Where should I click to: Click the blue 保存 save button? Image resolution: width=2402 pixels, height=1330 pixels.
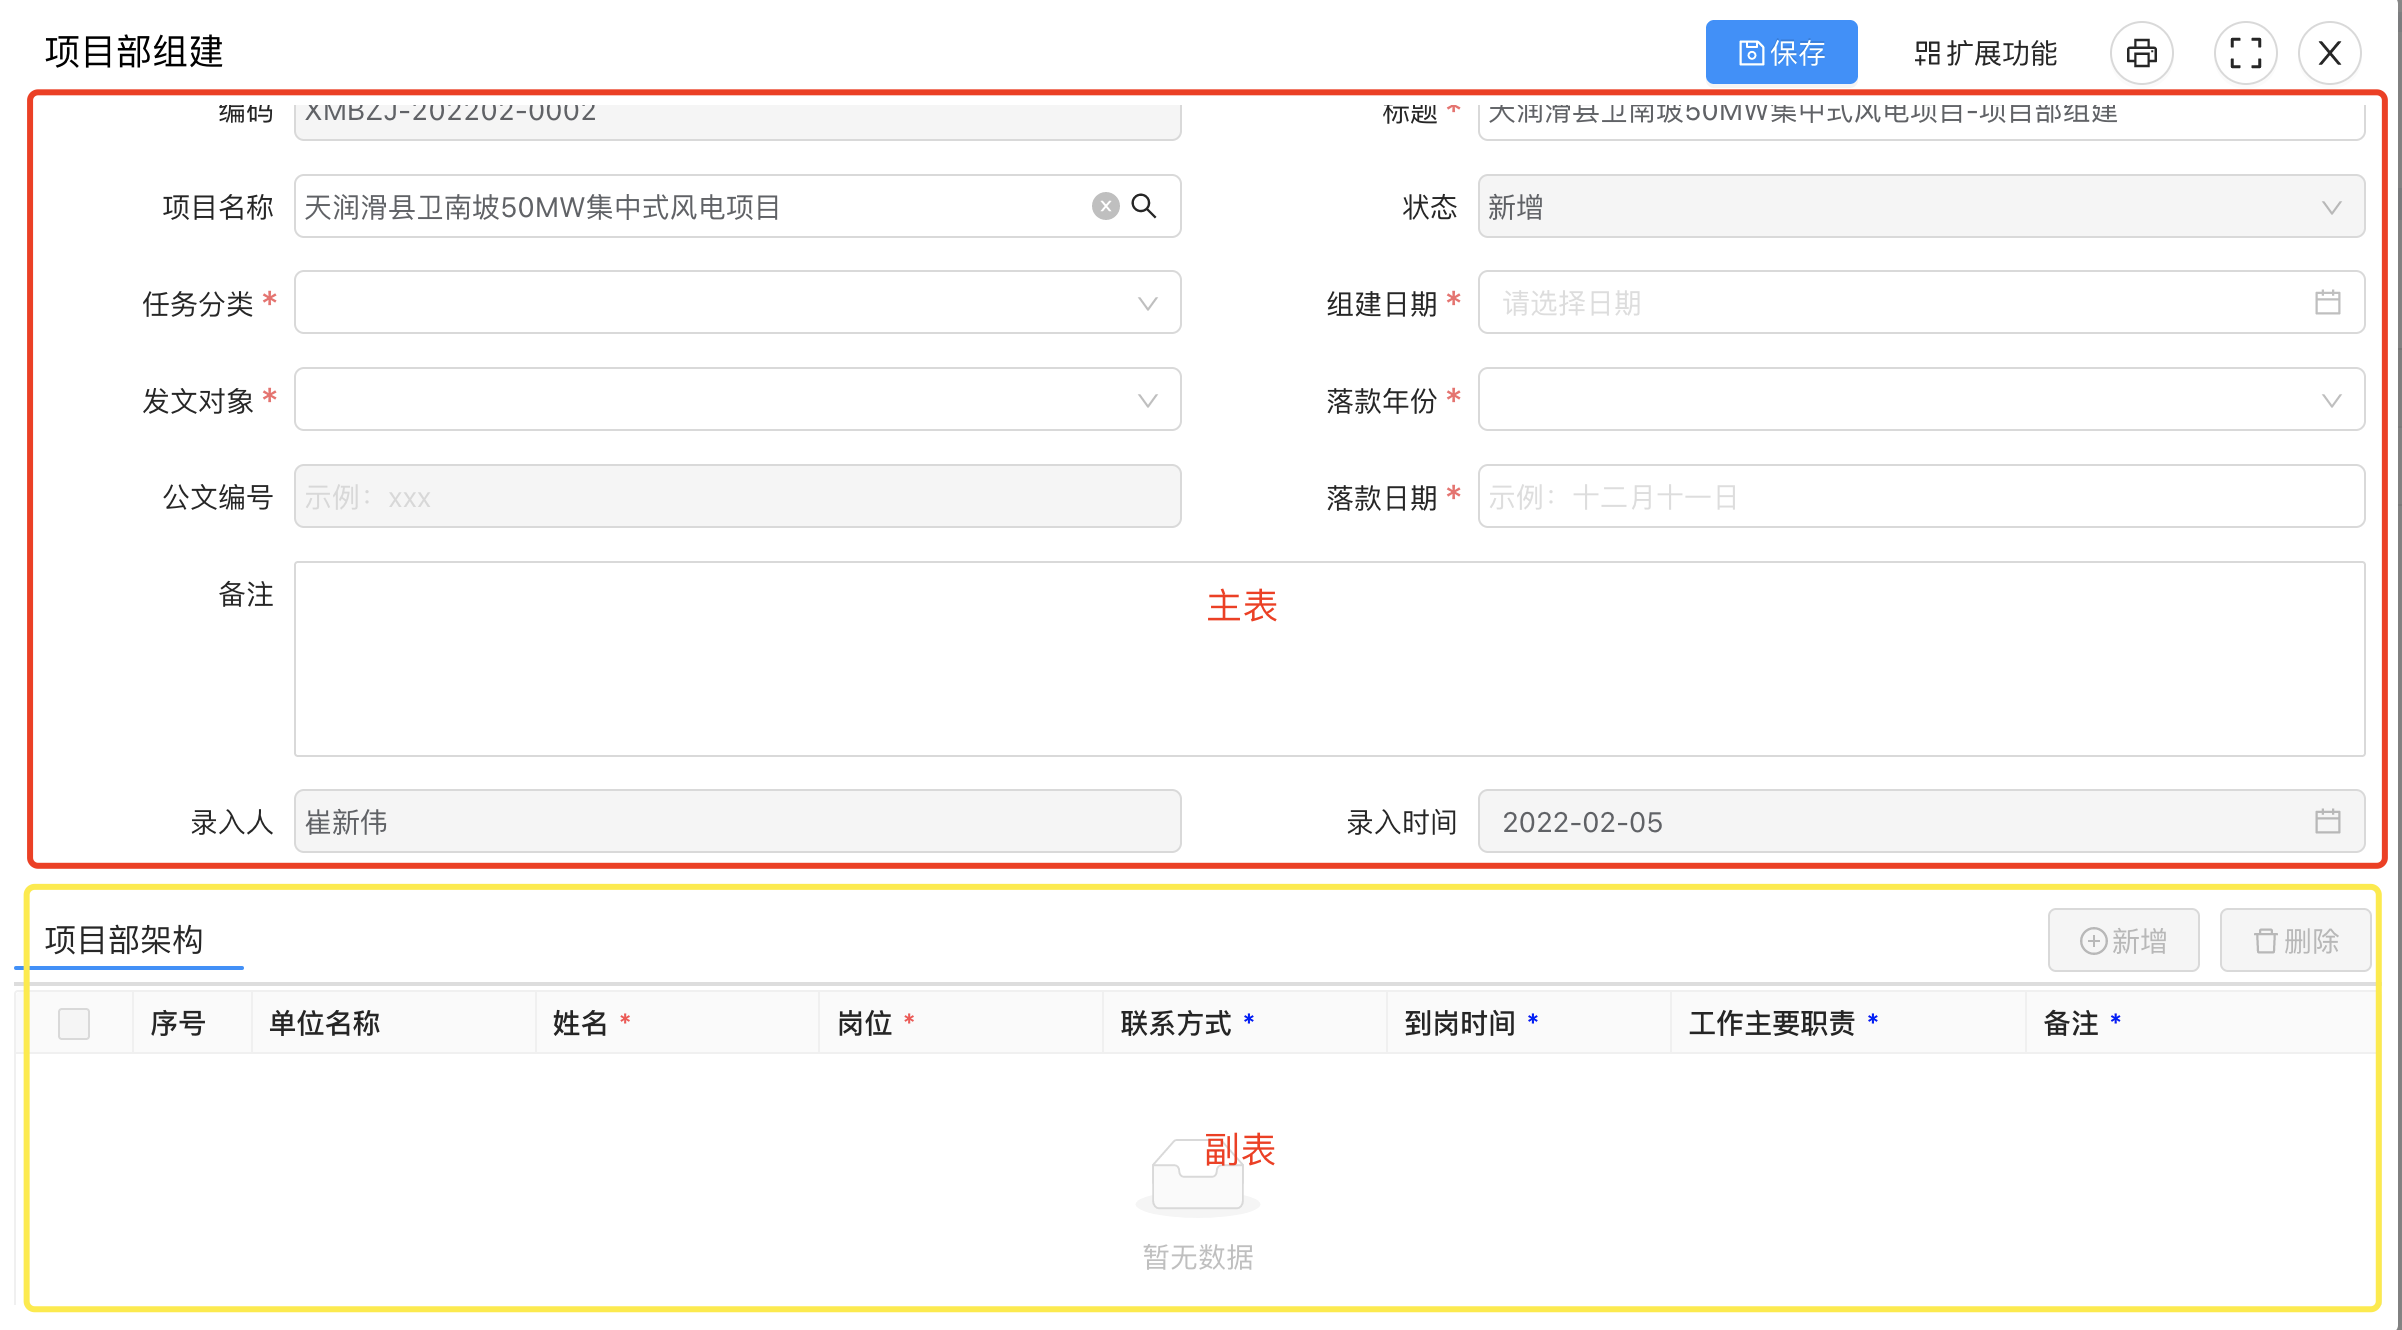(x=1781, y=52)
